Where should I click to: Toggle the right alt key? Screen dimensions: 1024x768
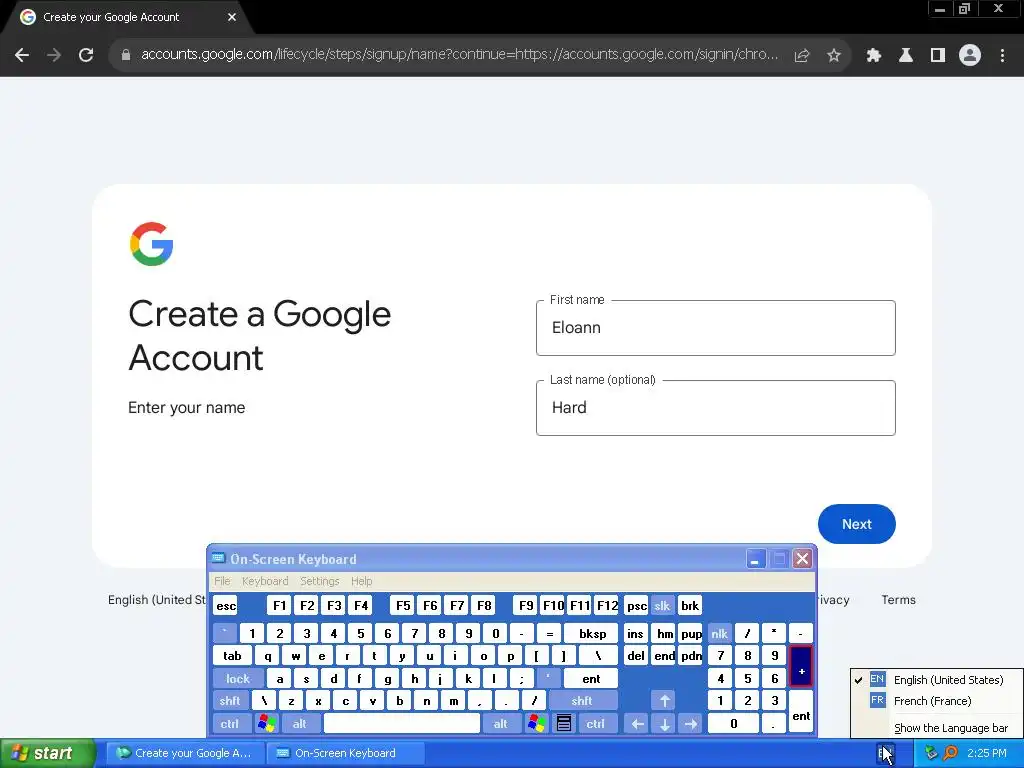coord(501,724)
